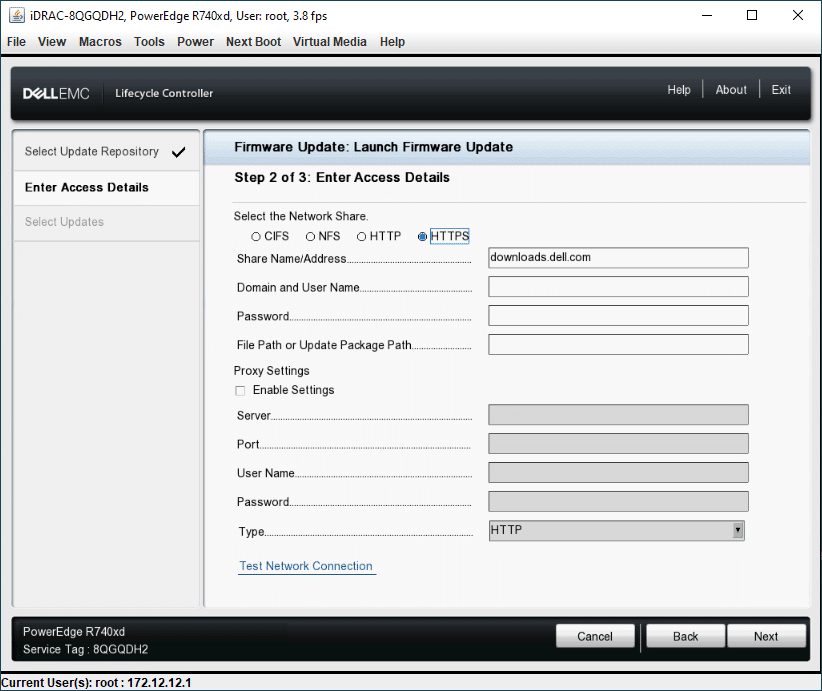Click the Proxy Settings label
This screenshot has width=822, height=691.
(x=272, y=371)
